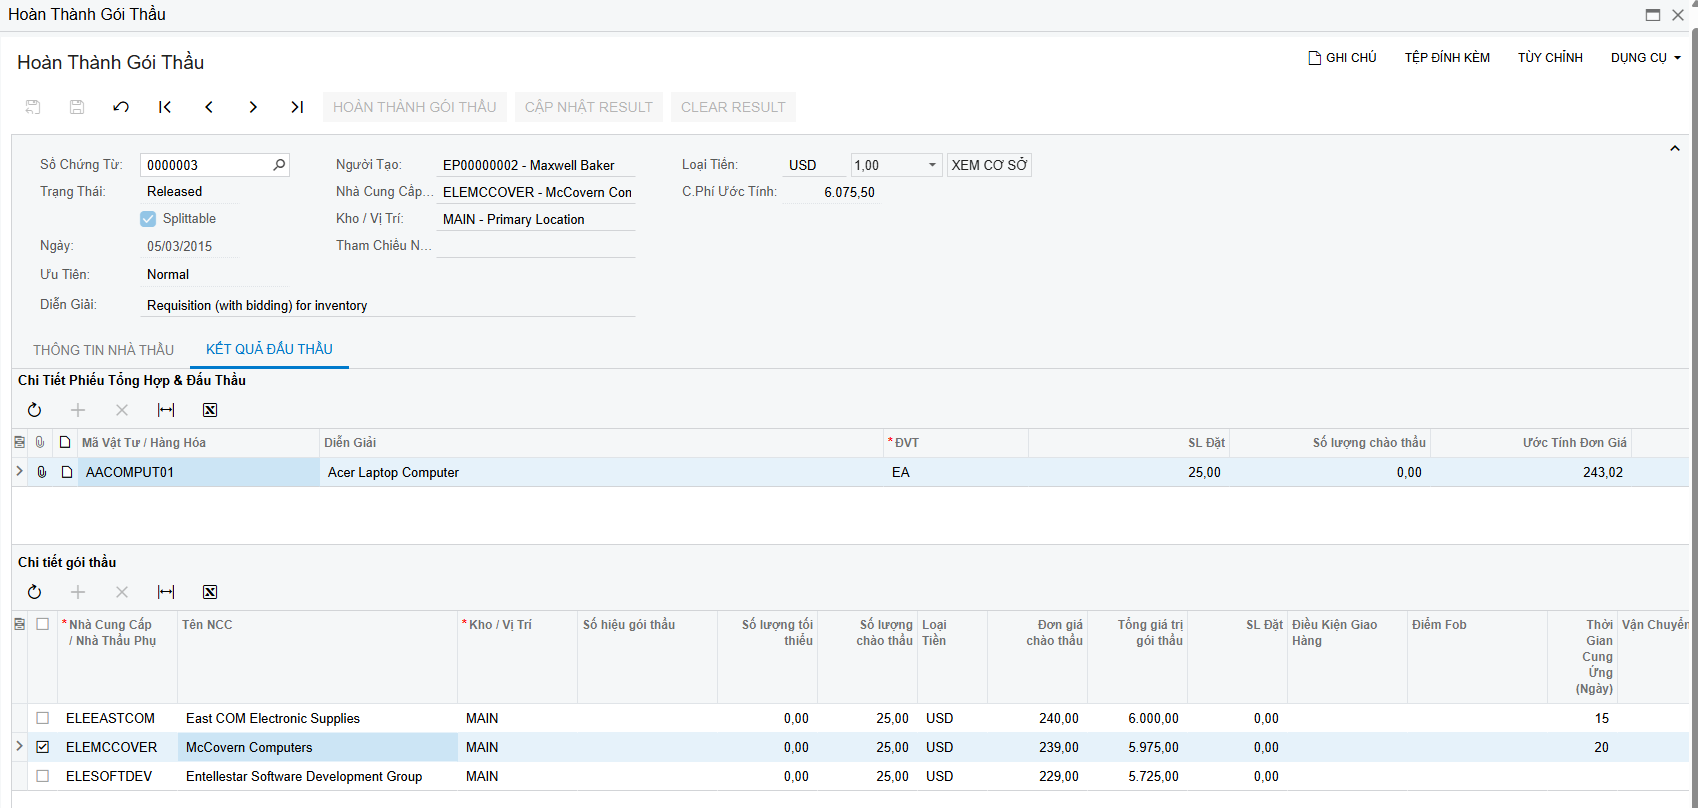Tick the ELESOFTDEV vendor row checkbox
Image resolution: width=1698 pixels, height=808 pixels.
42,776
